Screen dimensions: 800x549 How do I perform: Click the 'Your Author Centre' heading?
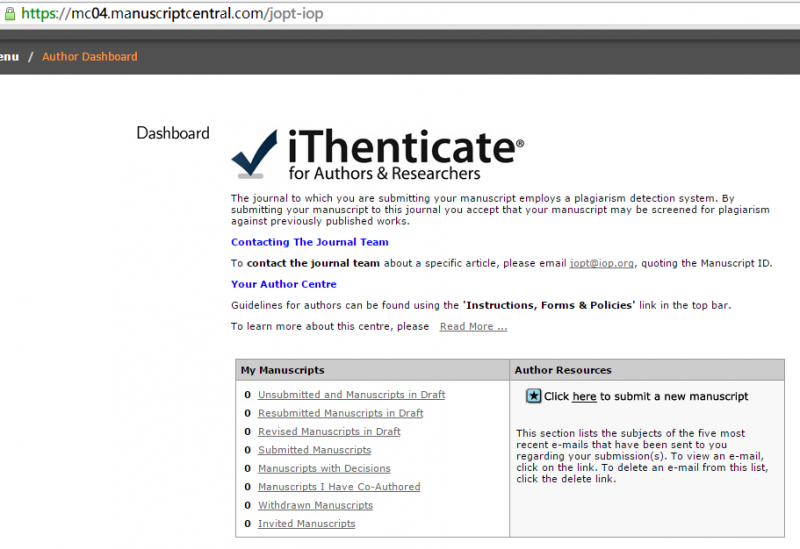pos(284,284)
